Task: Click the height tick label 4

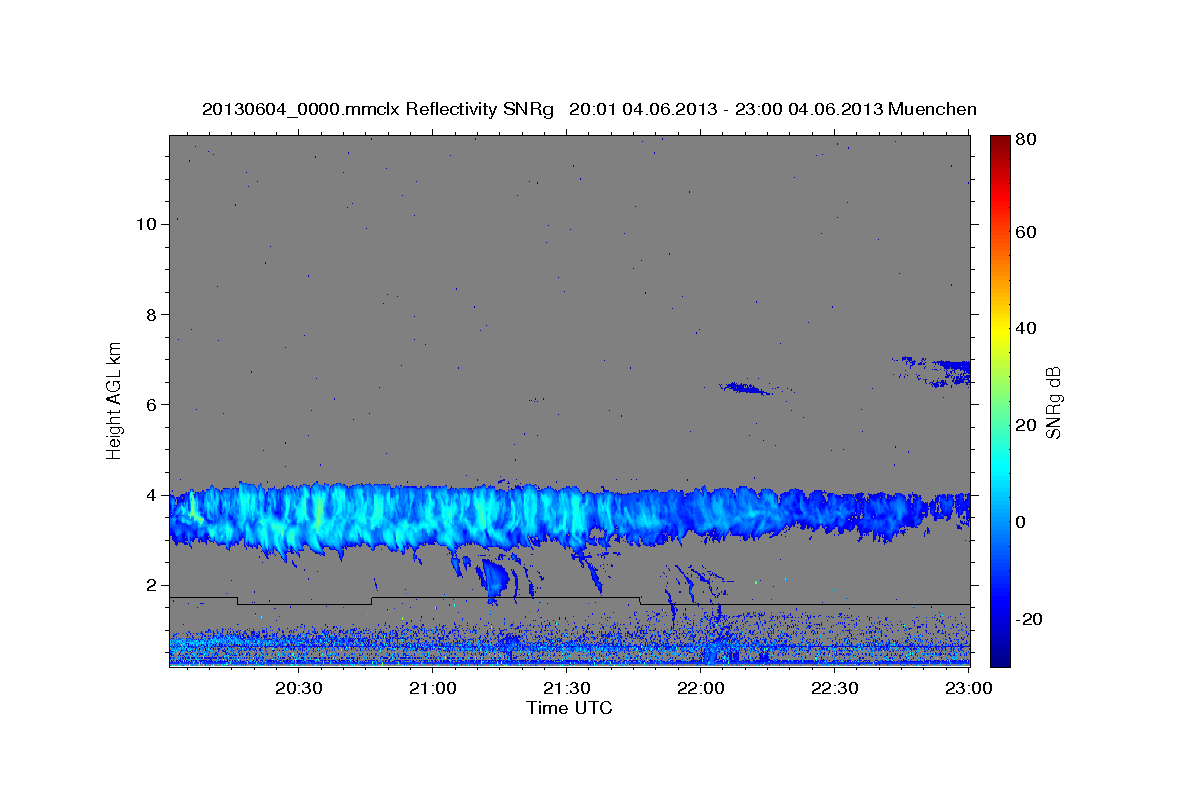Action: click(151, 495)
